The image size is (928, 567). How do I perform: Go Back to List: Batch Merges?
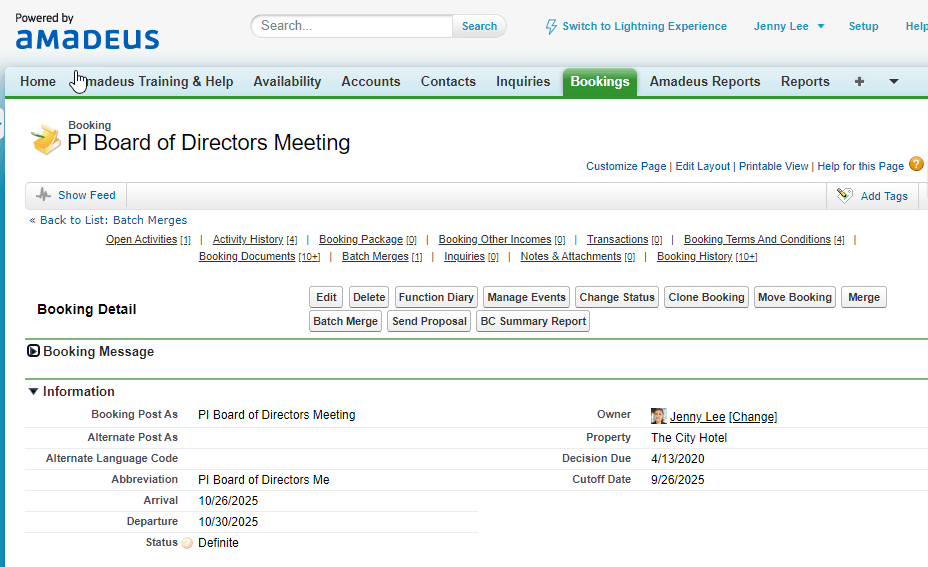tap(113, 220)
